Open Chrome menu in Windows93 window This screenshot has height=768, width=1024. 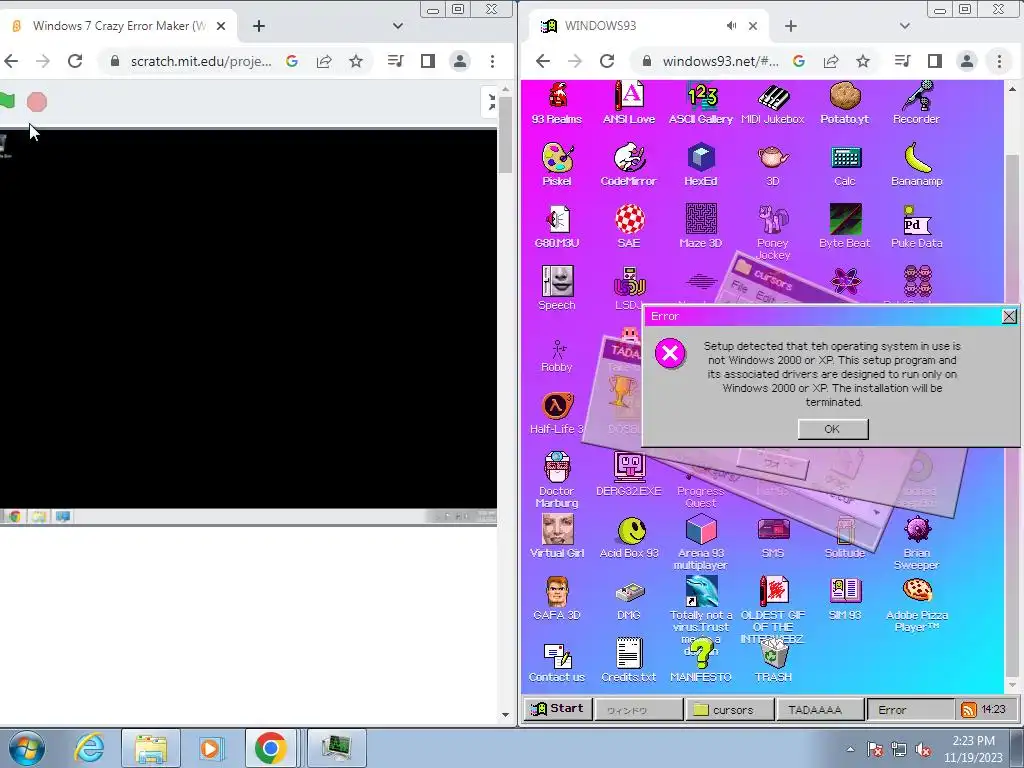(999, 61)
